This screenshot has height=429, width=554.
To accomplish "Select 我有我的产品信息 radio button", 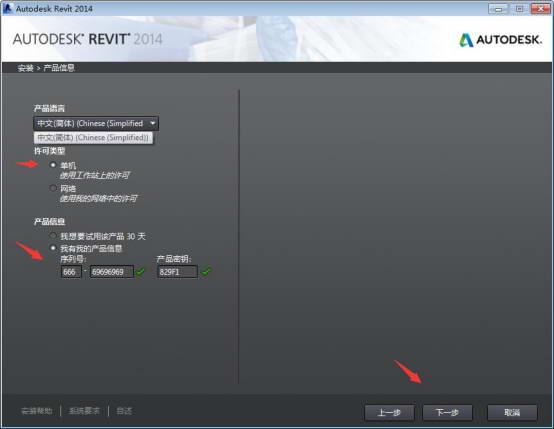I will [53, 248].
